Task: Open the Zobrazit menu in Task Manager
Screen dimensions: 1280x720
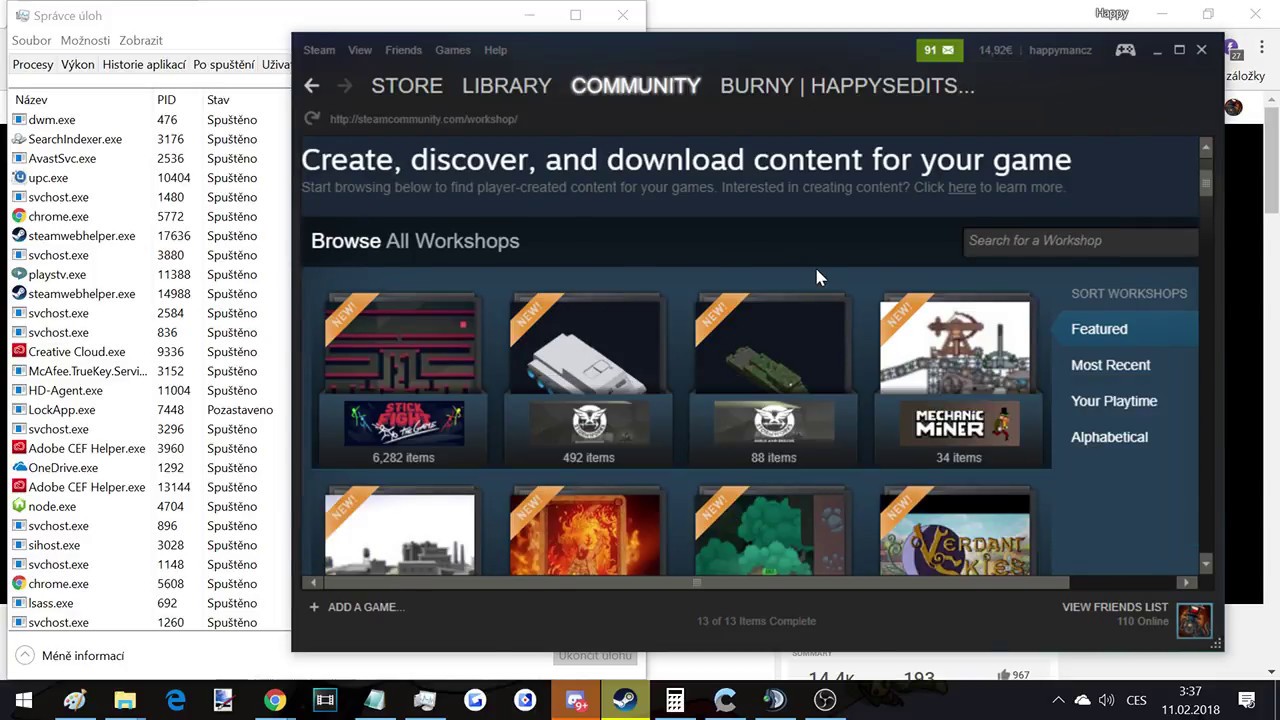Action: [x=141, y=41]
